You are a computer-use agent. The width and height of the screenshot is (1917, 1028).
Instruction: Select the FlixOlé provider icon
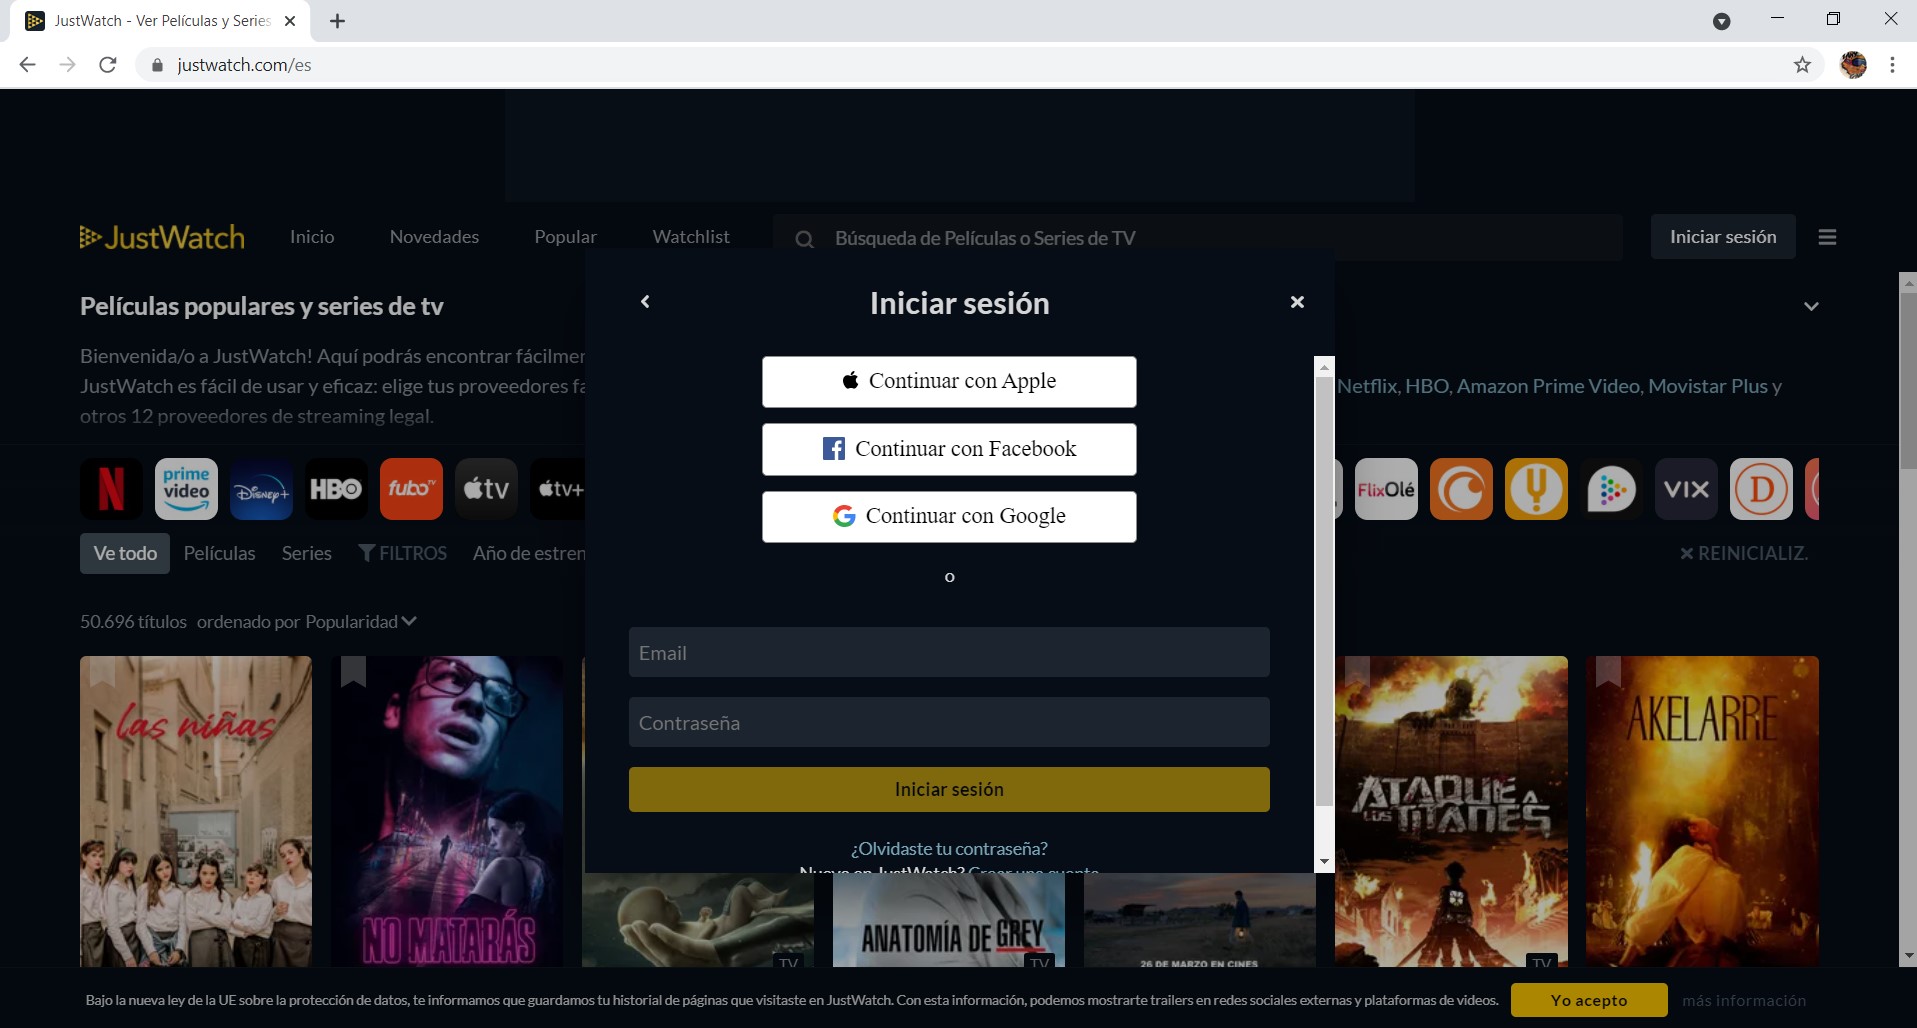[x=1388, y=489]
